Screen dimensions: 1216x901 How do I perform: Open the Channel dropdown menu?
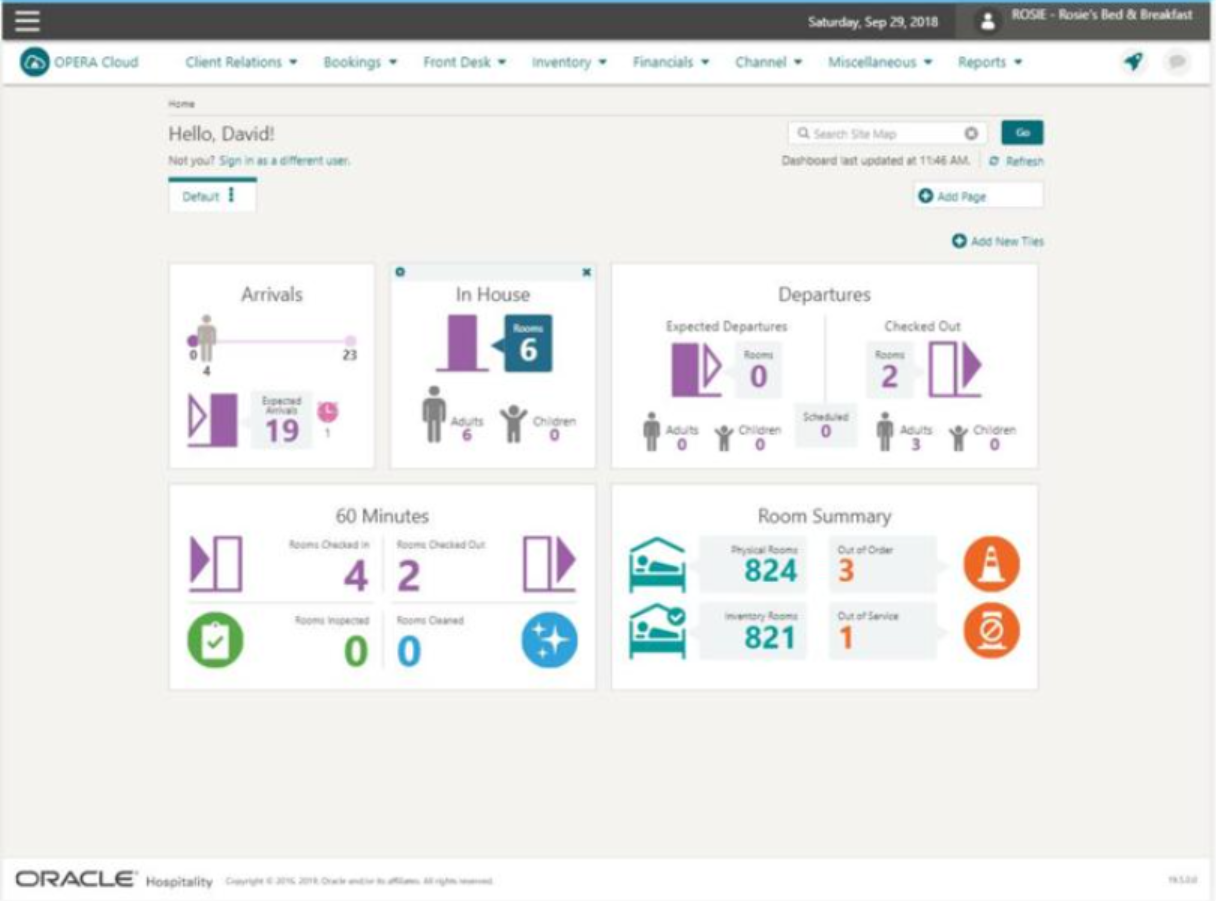769,62
